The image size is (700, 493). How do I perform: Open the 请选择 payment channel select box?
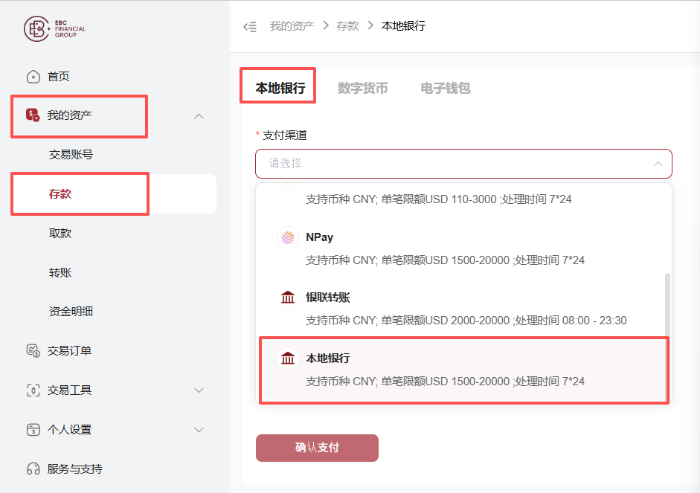[x=464, y=164]
